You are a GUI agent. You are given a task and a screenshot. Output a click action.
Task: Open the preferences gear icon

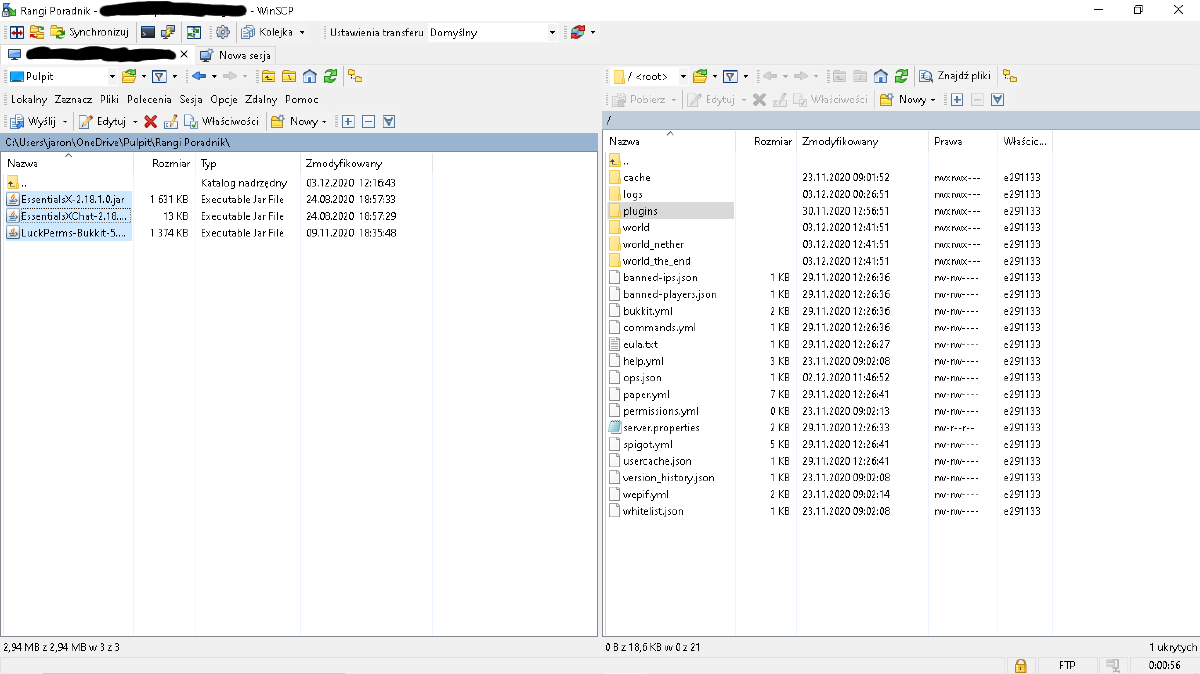coord(223,32)
